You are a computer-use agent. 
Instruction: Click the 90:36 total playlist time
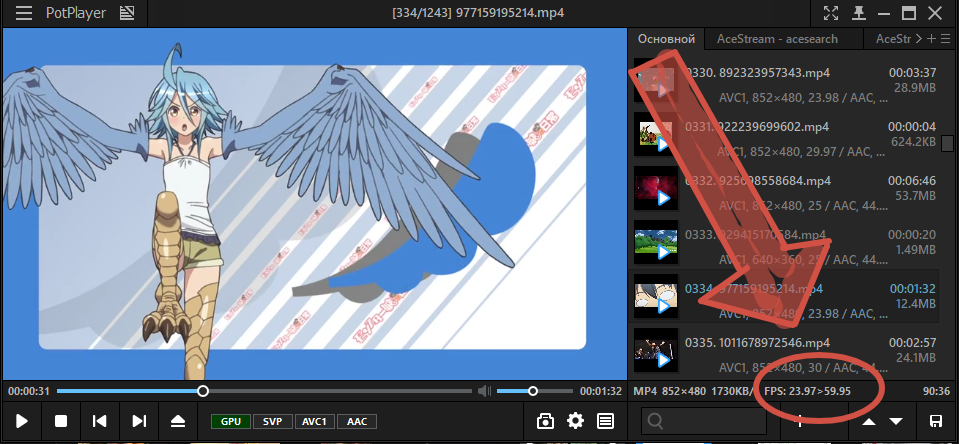point(936,391)
